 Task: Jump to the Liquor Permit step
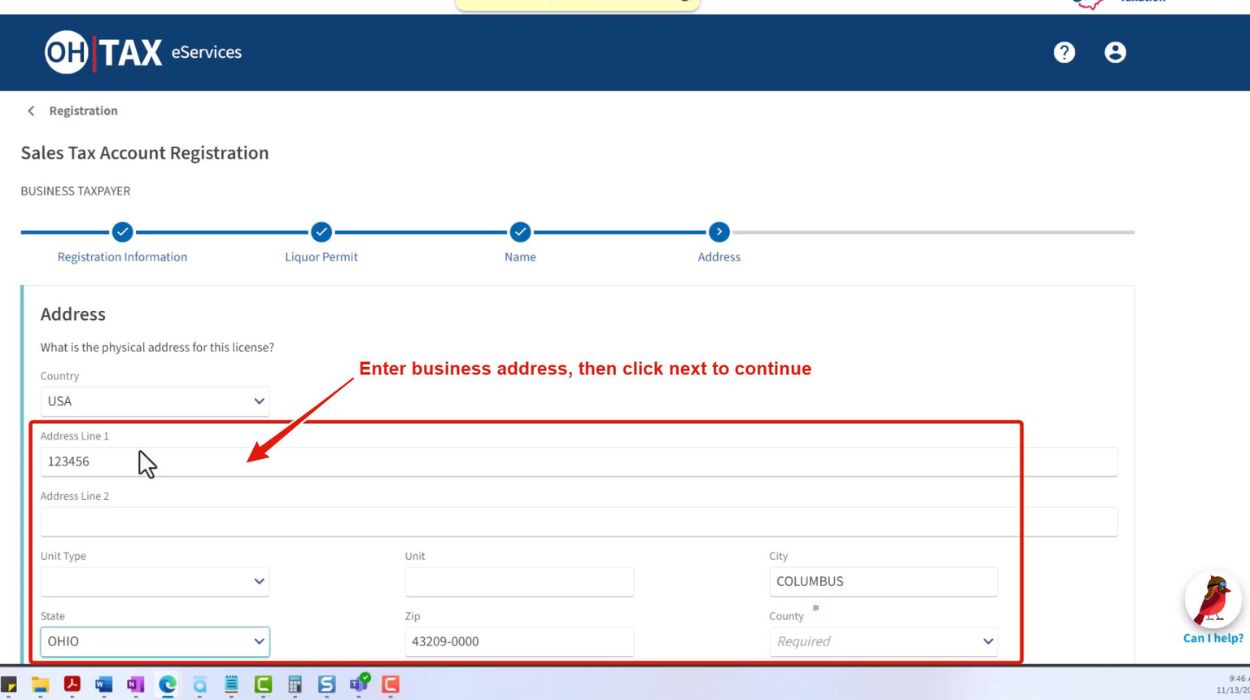pyautogui.click(x=321, y=232)
